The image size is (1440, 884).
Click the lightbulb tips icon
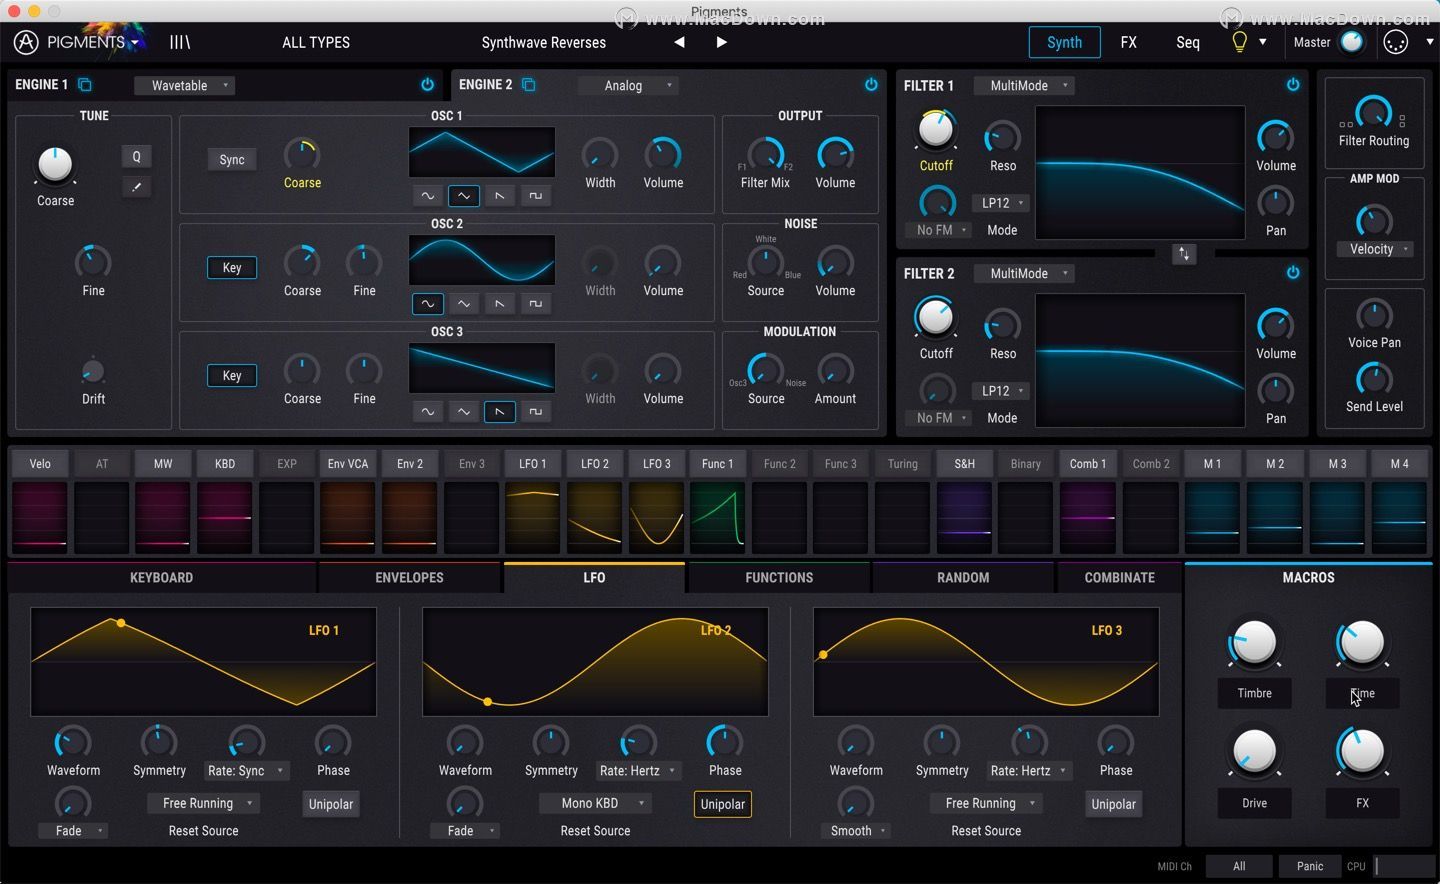click(x=1239, y=42)
